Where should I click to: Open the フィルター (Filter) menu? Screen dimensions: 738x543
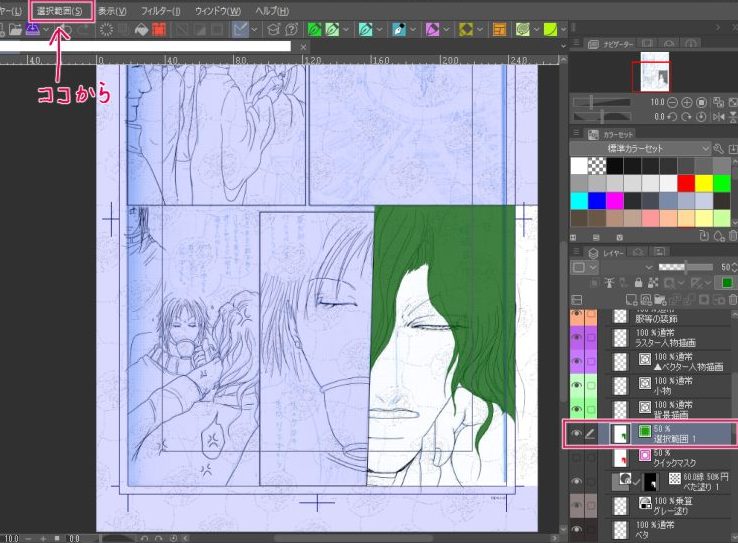160,11
